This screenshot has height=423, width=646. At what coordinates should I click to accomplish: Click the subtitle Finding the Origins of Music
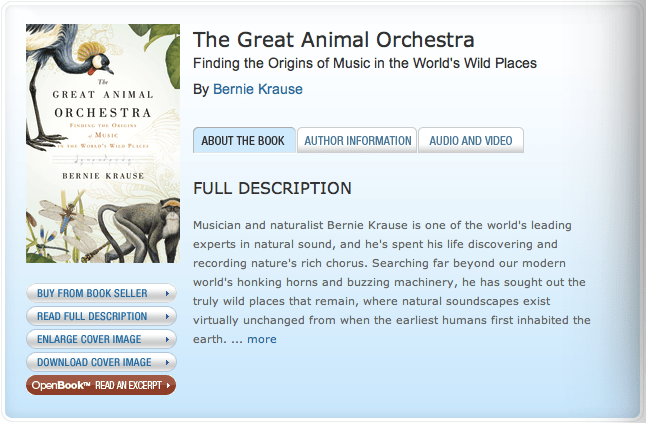(365, 64)
